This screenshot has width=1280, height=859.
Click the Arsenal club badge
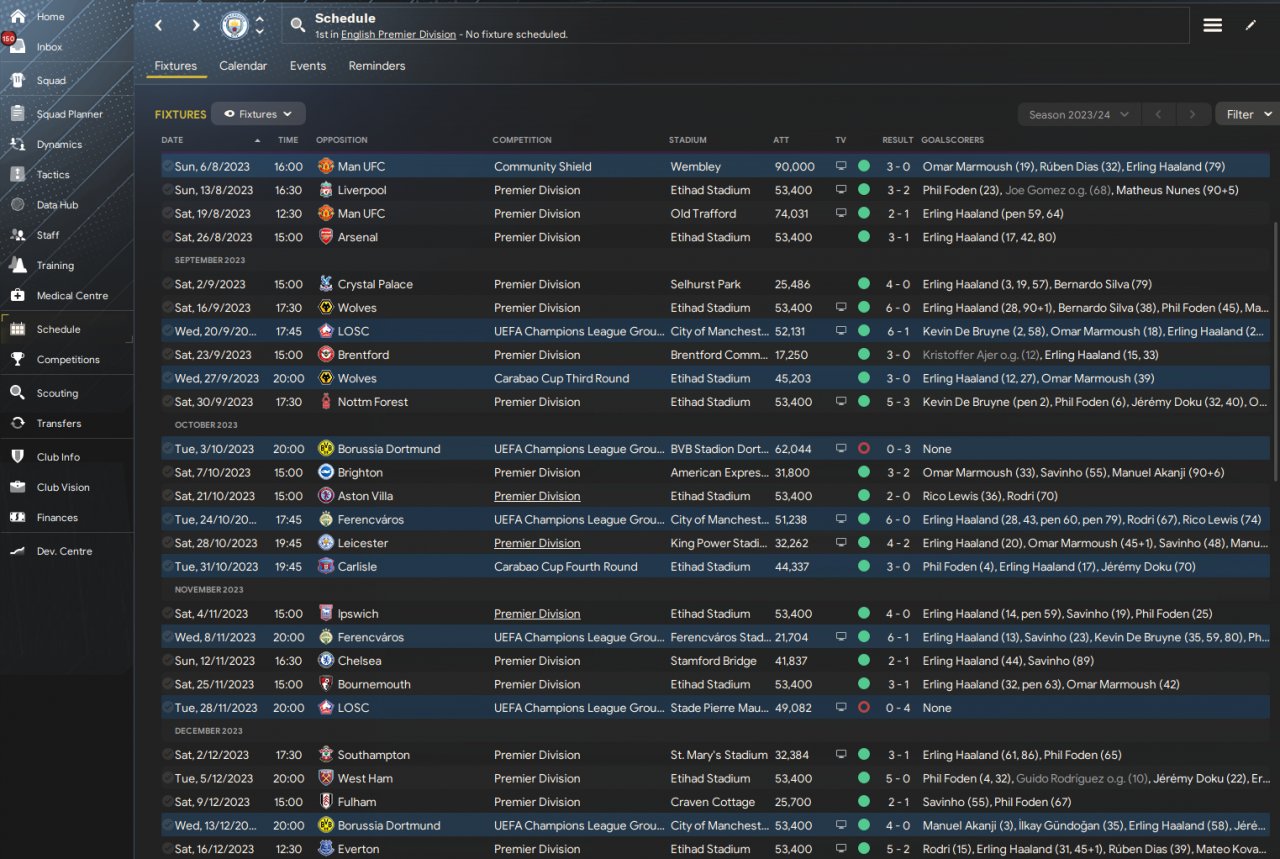(325, 237)
